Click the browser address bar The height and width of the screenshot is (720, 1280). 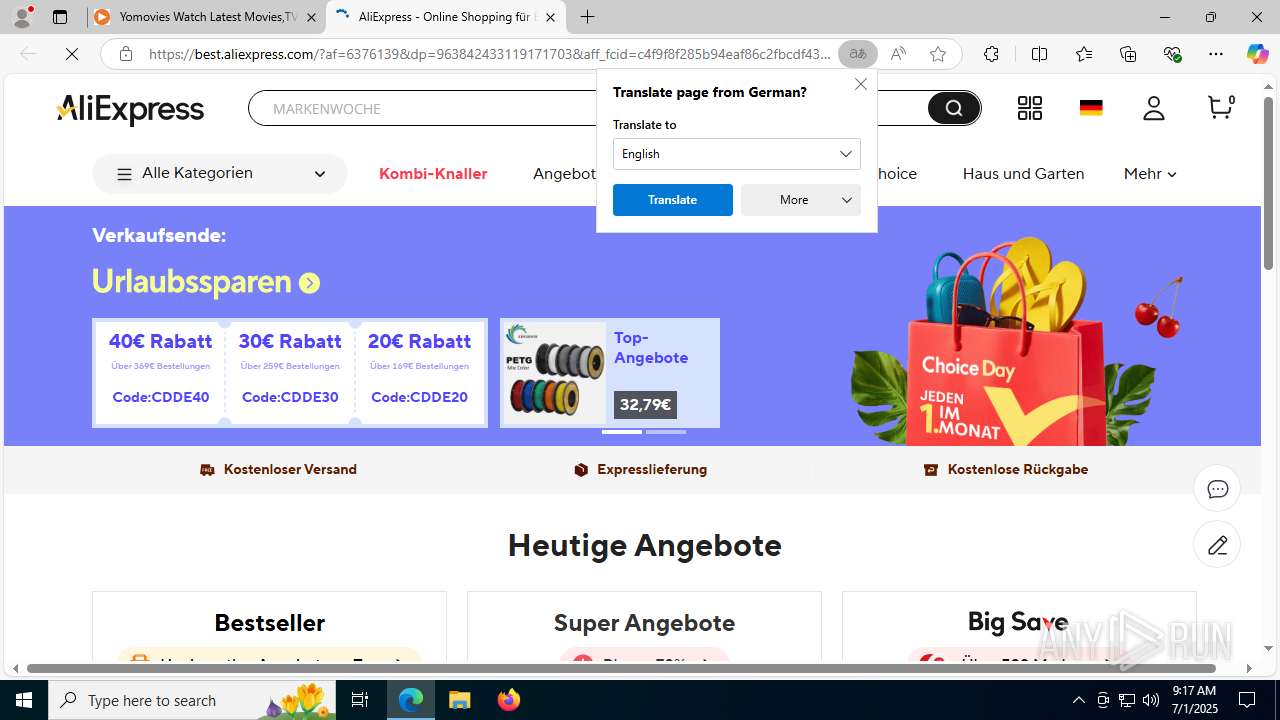pyautogui.click(x=490, y=54)
